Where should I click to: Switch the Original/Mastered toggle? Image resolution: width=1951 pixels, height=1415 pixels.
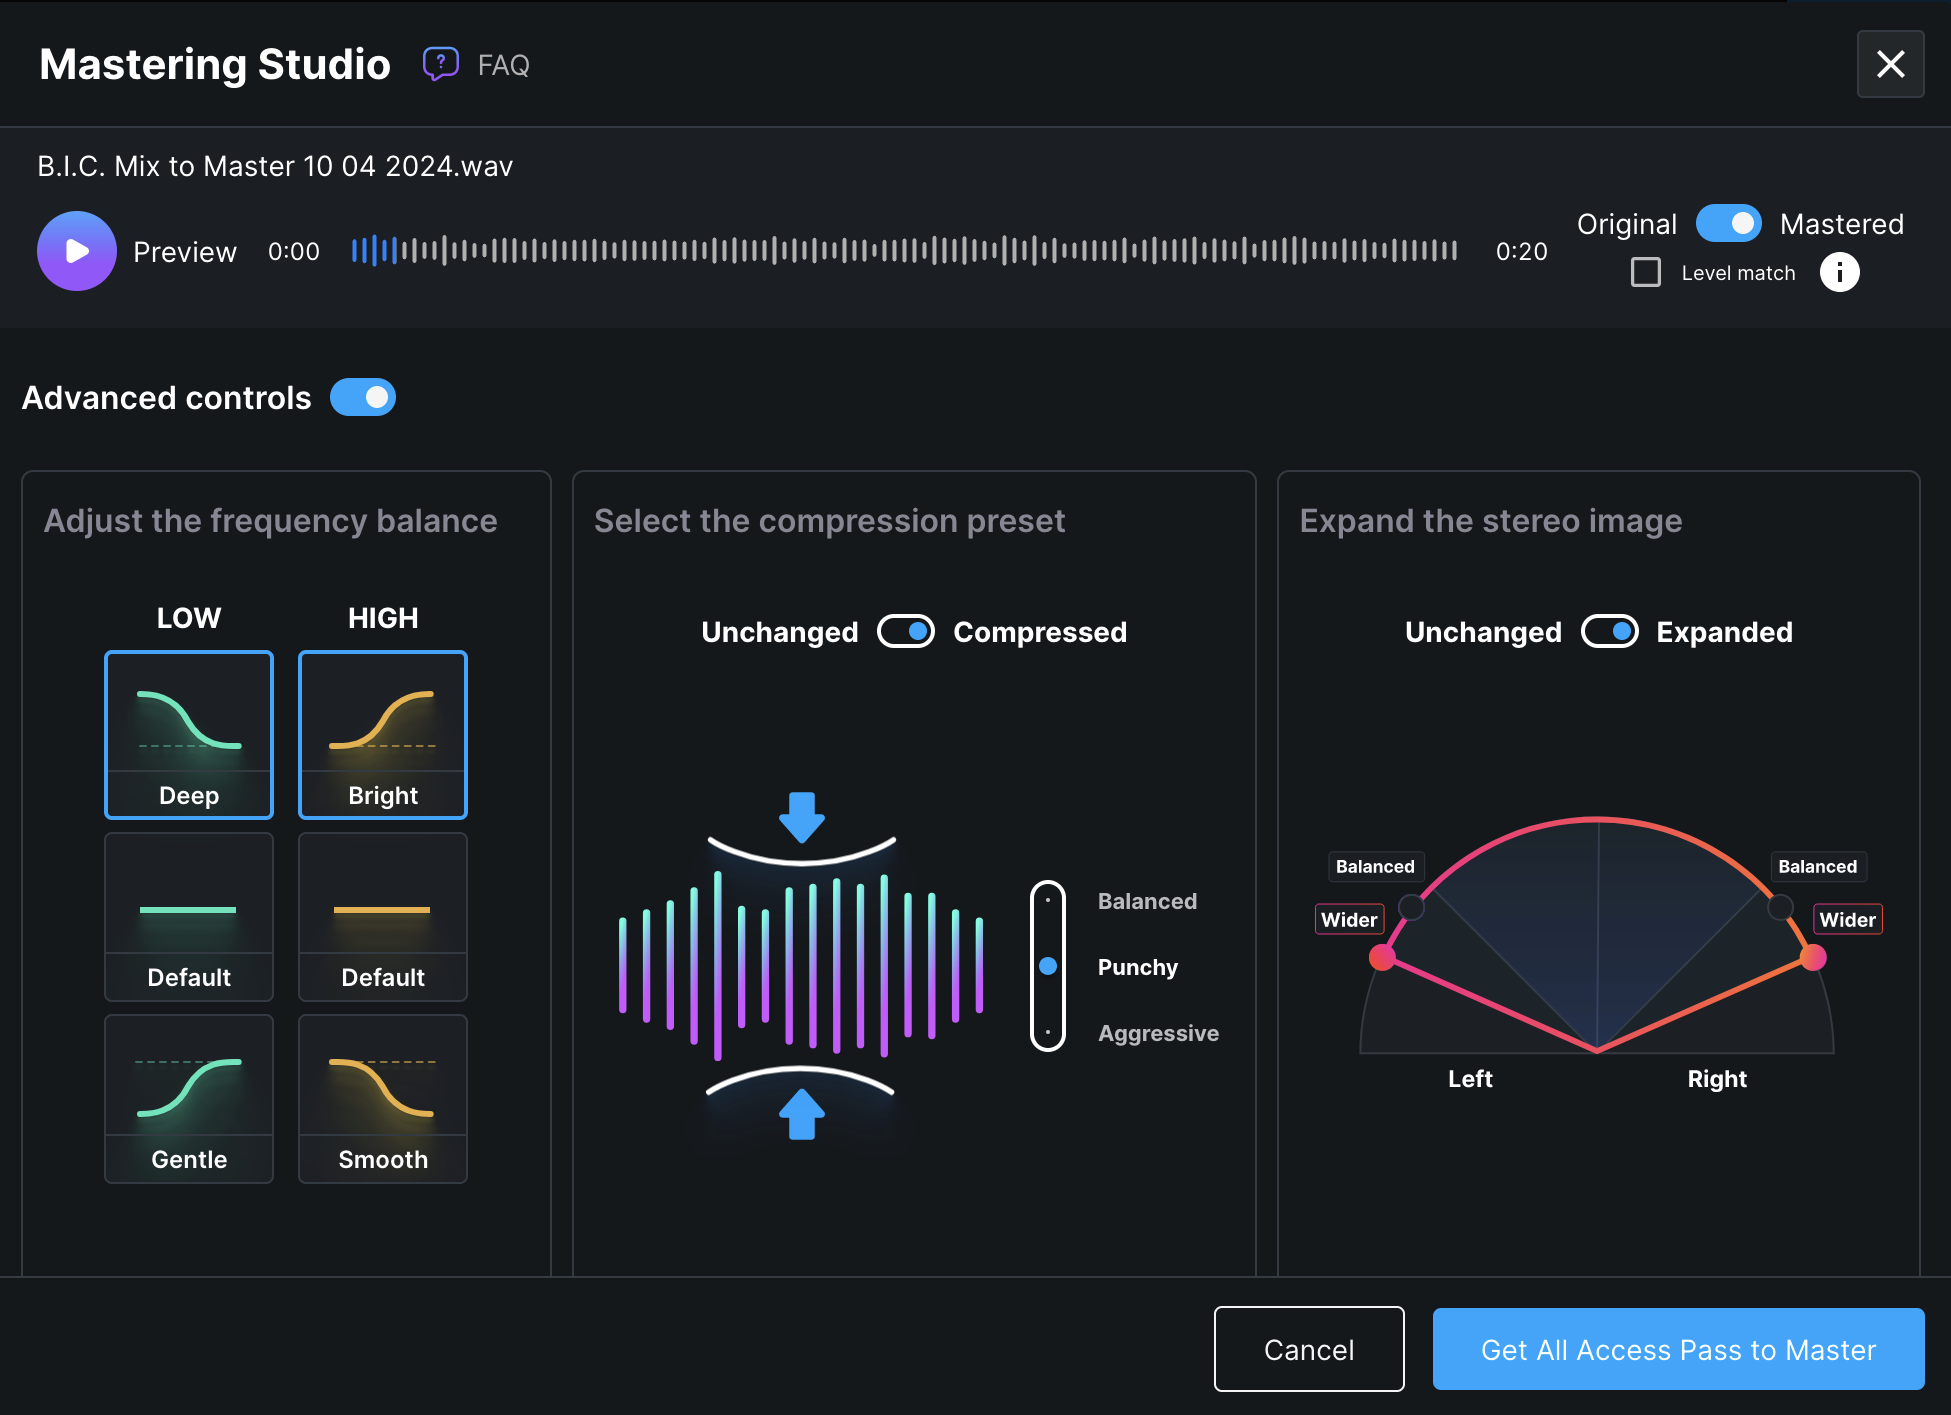[x=1728, y=224]
